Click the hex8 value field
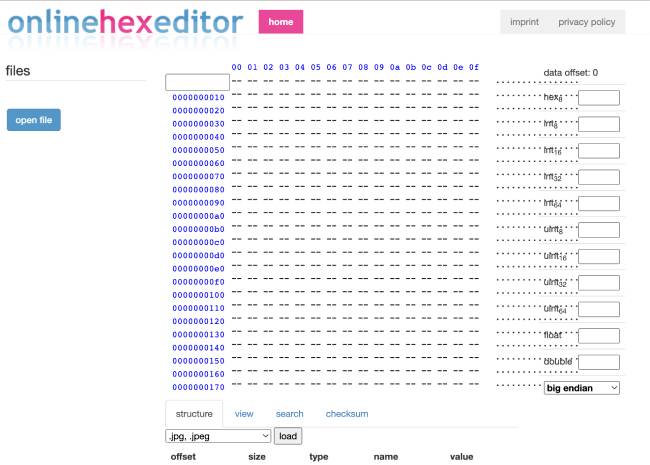This screenshot has height=465, width=650. coord(599,98)
